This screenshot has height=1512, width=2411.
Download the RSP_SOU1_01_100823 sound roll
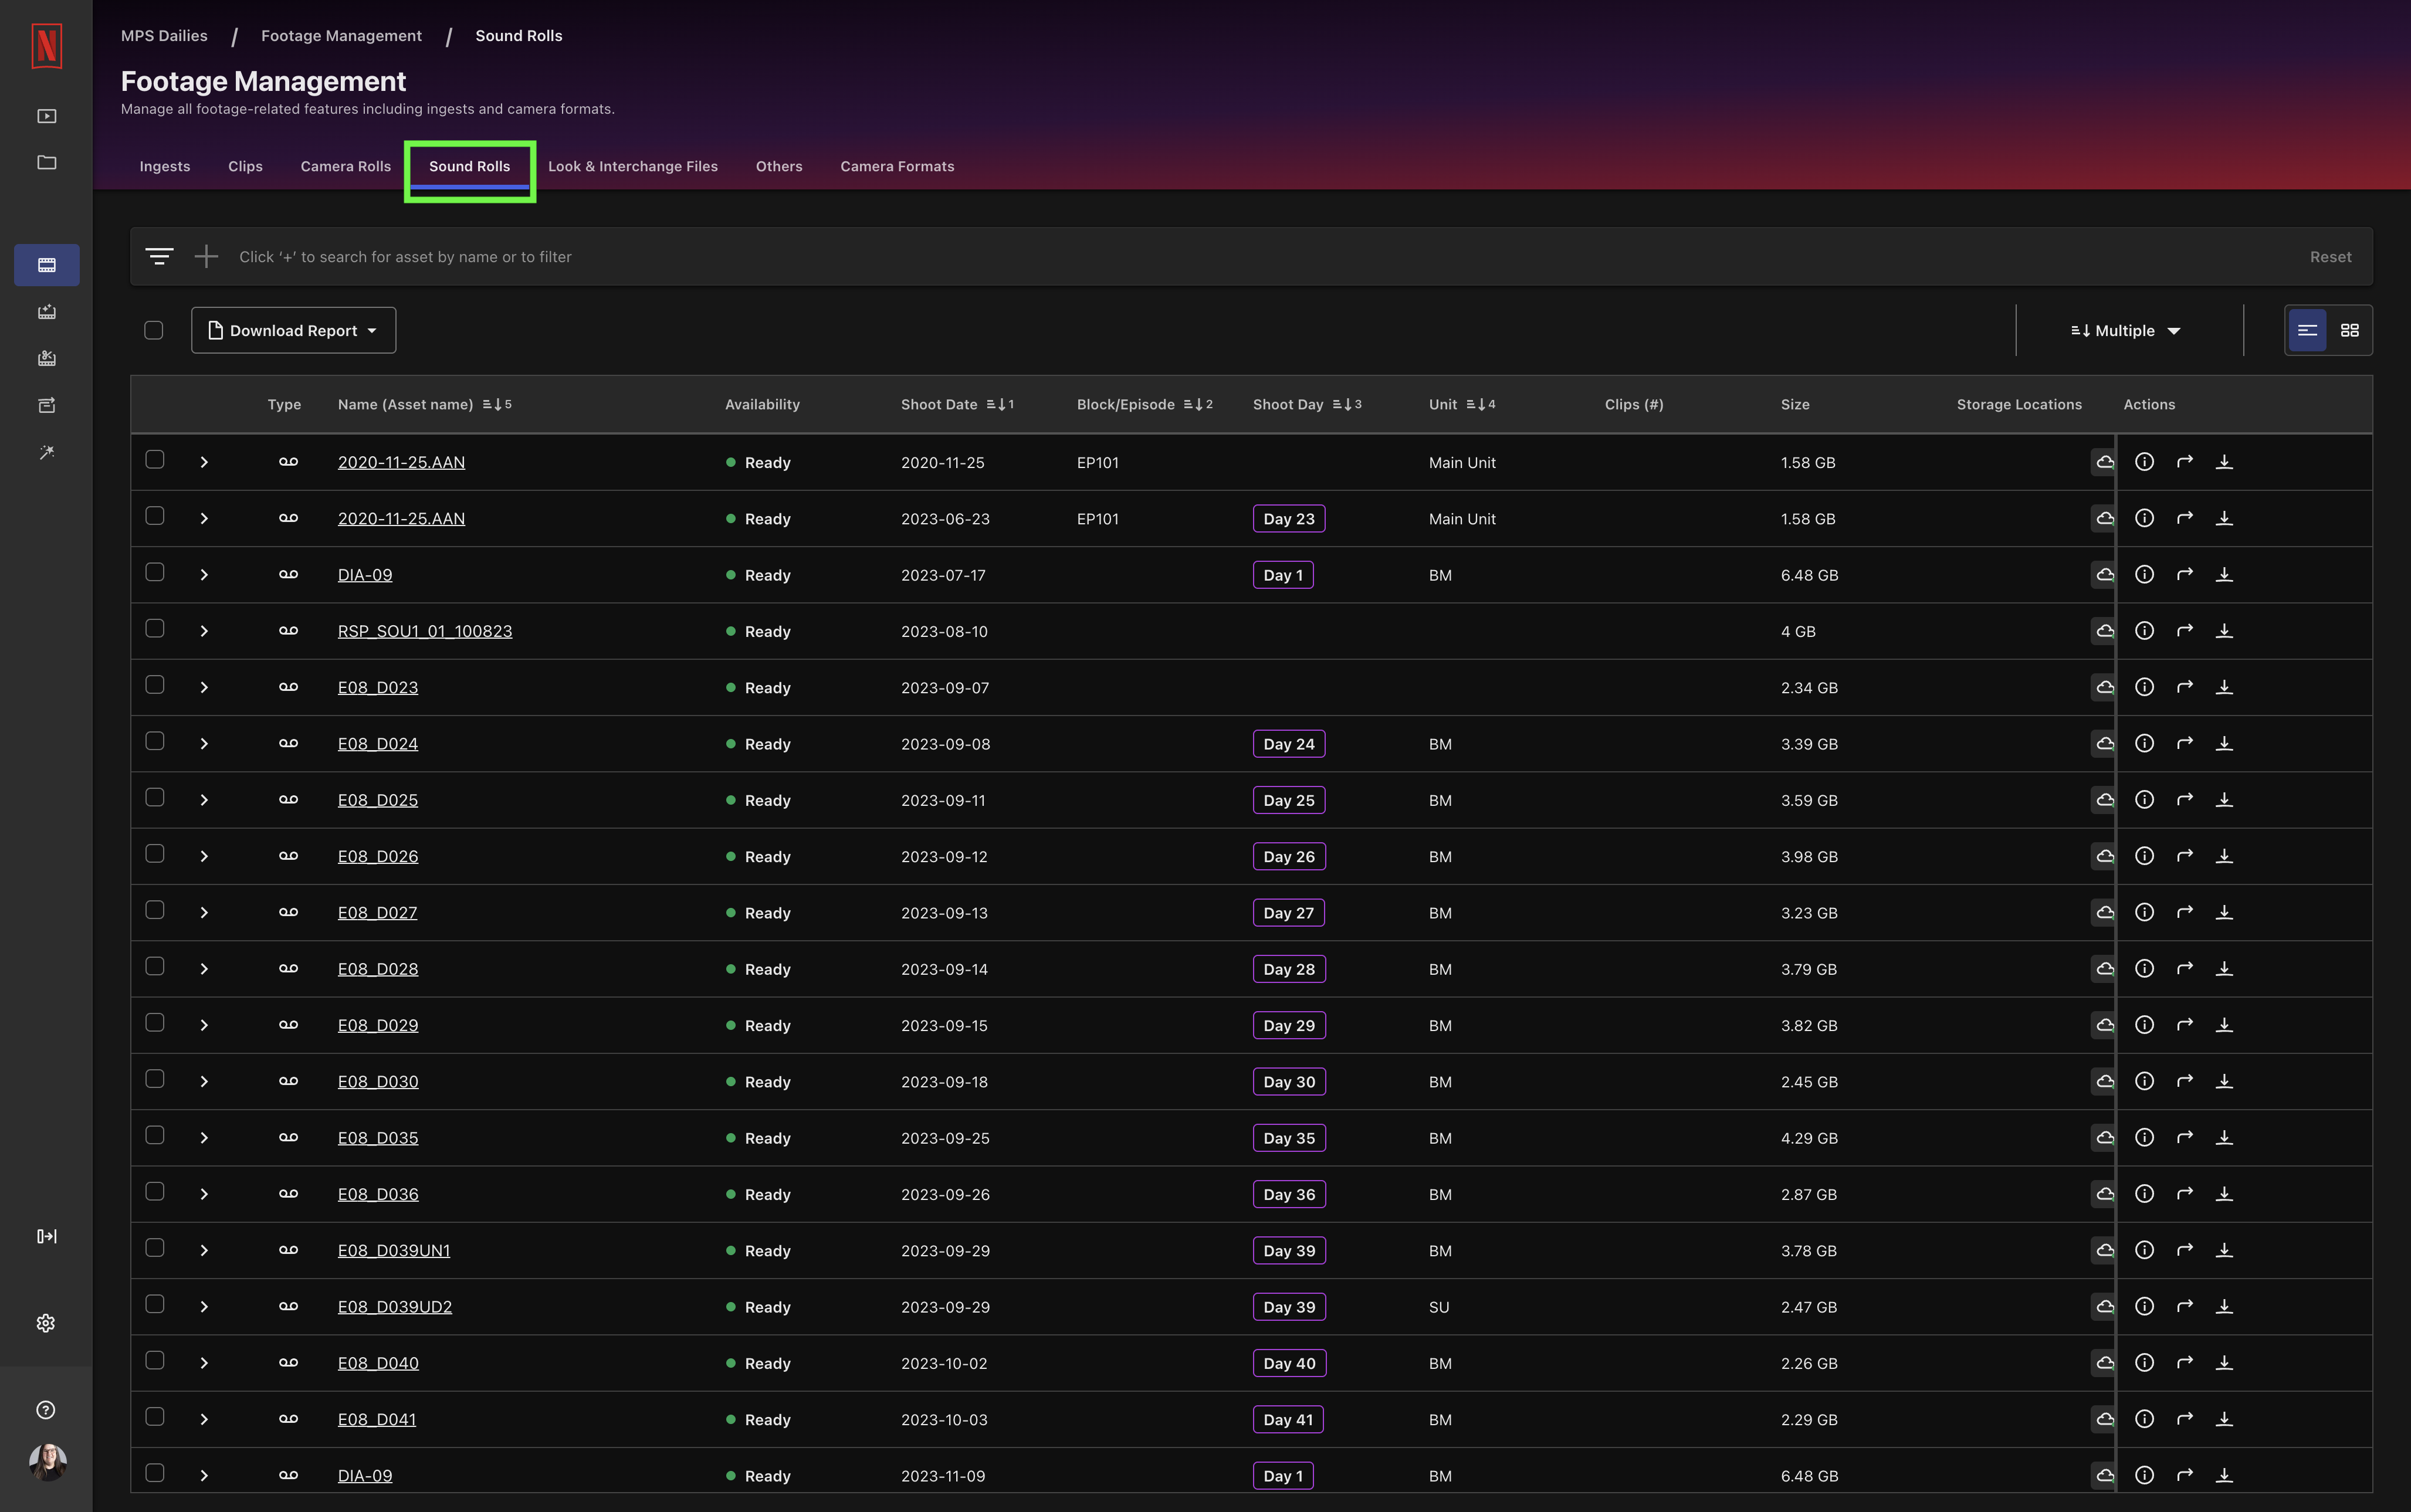pyautogui.click(x=2224, y=630)
